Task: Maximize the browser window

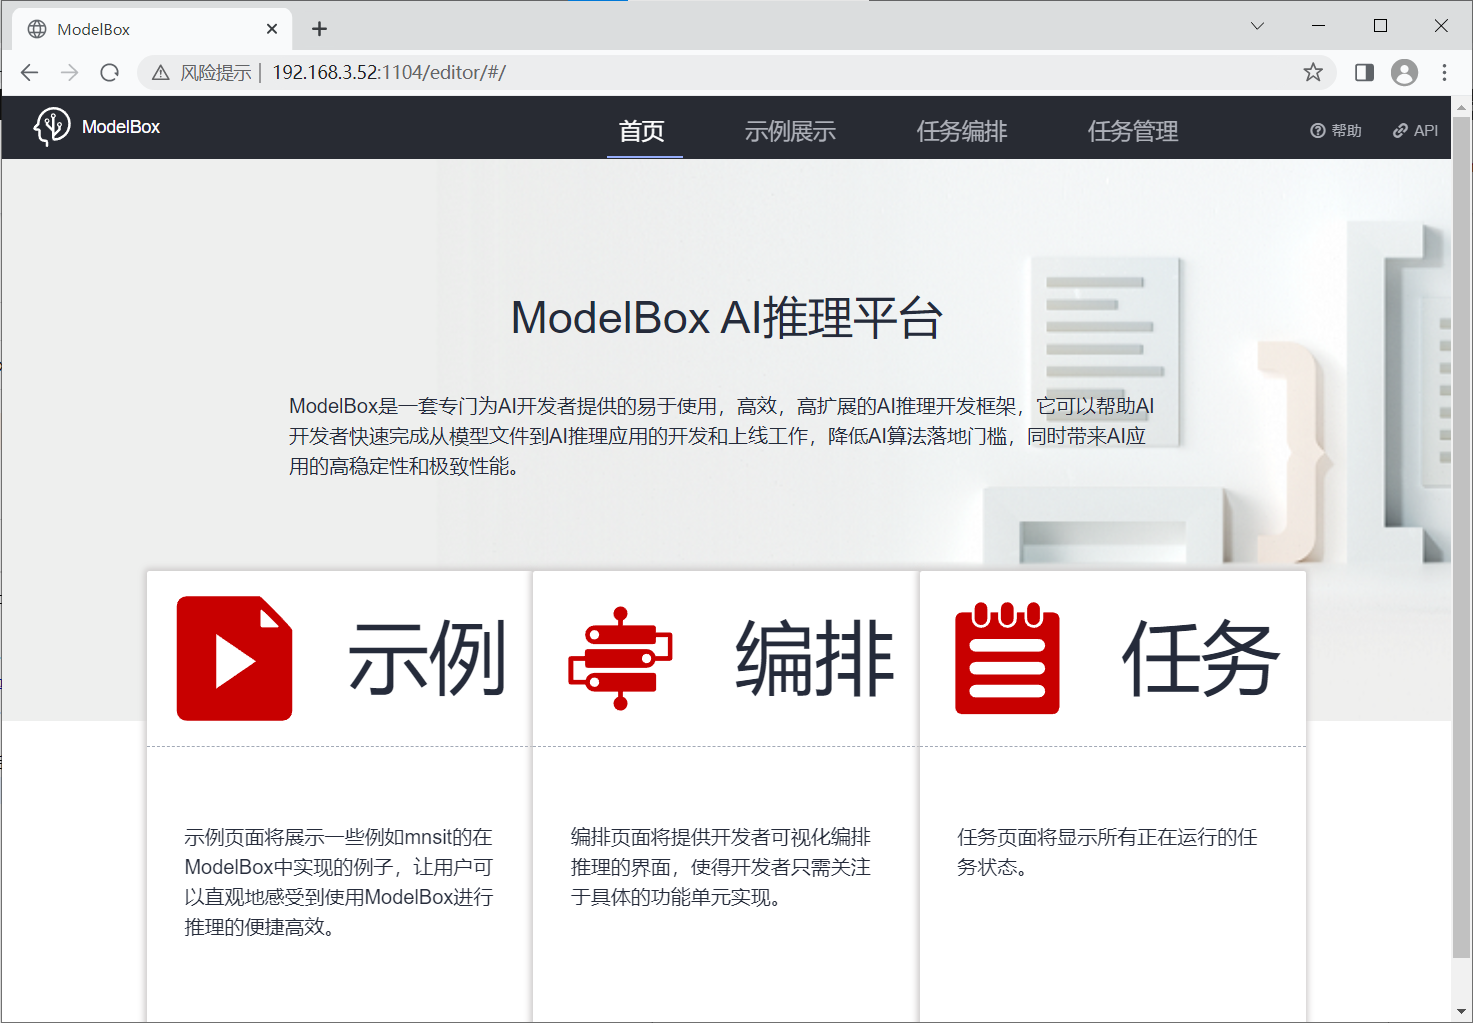Action: click(1380, 26)
